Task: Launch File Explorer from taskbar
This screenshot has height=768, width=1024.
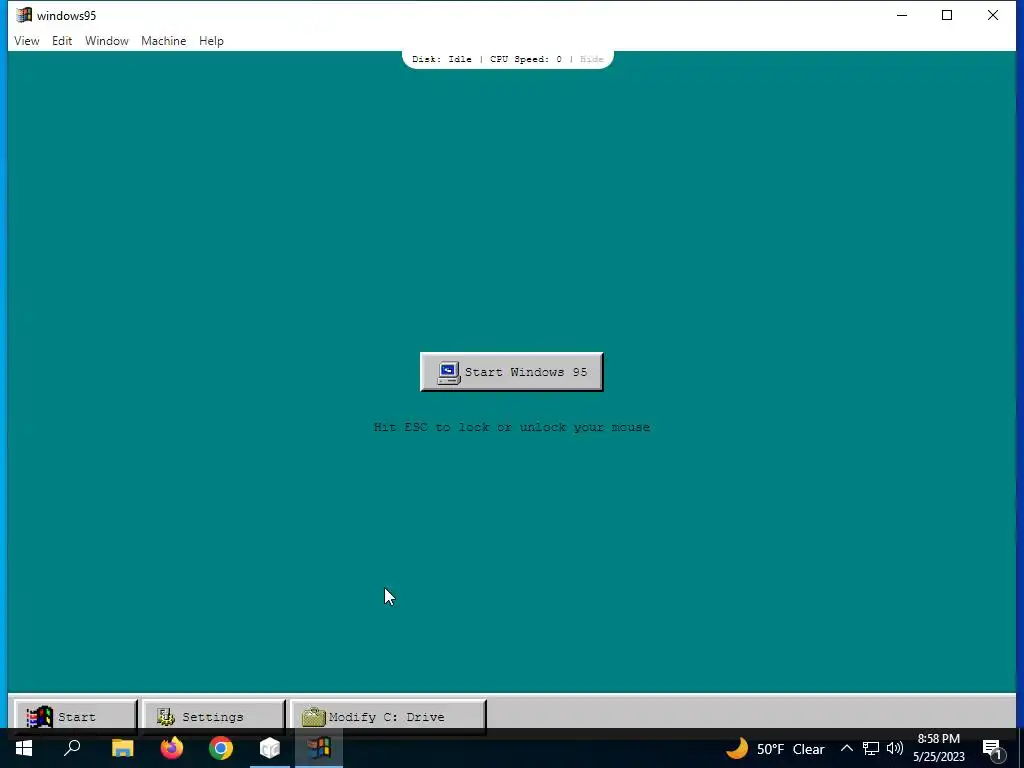Action: tap(122, 748)
